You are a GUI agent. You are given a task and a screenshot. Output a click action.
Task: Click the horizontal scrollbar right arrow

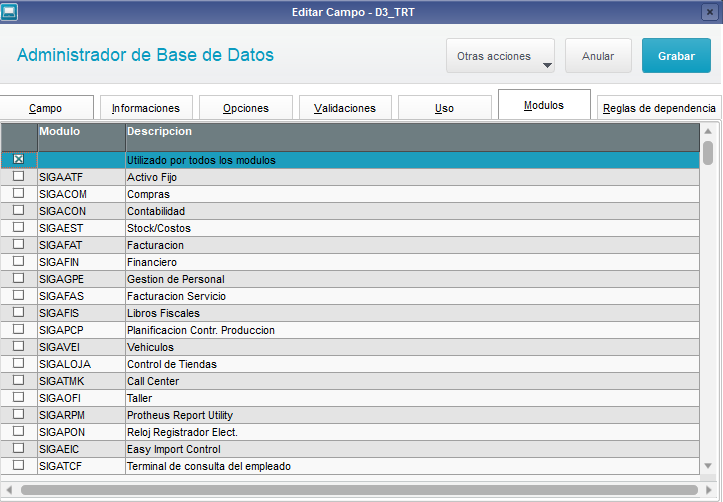coord(709,490)
